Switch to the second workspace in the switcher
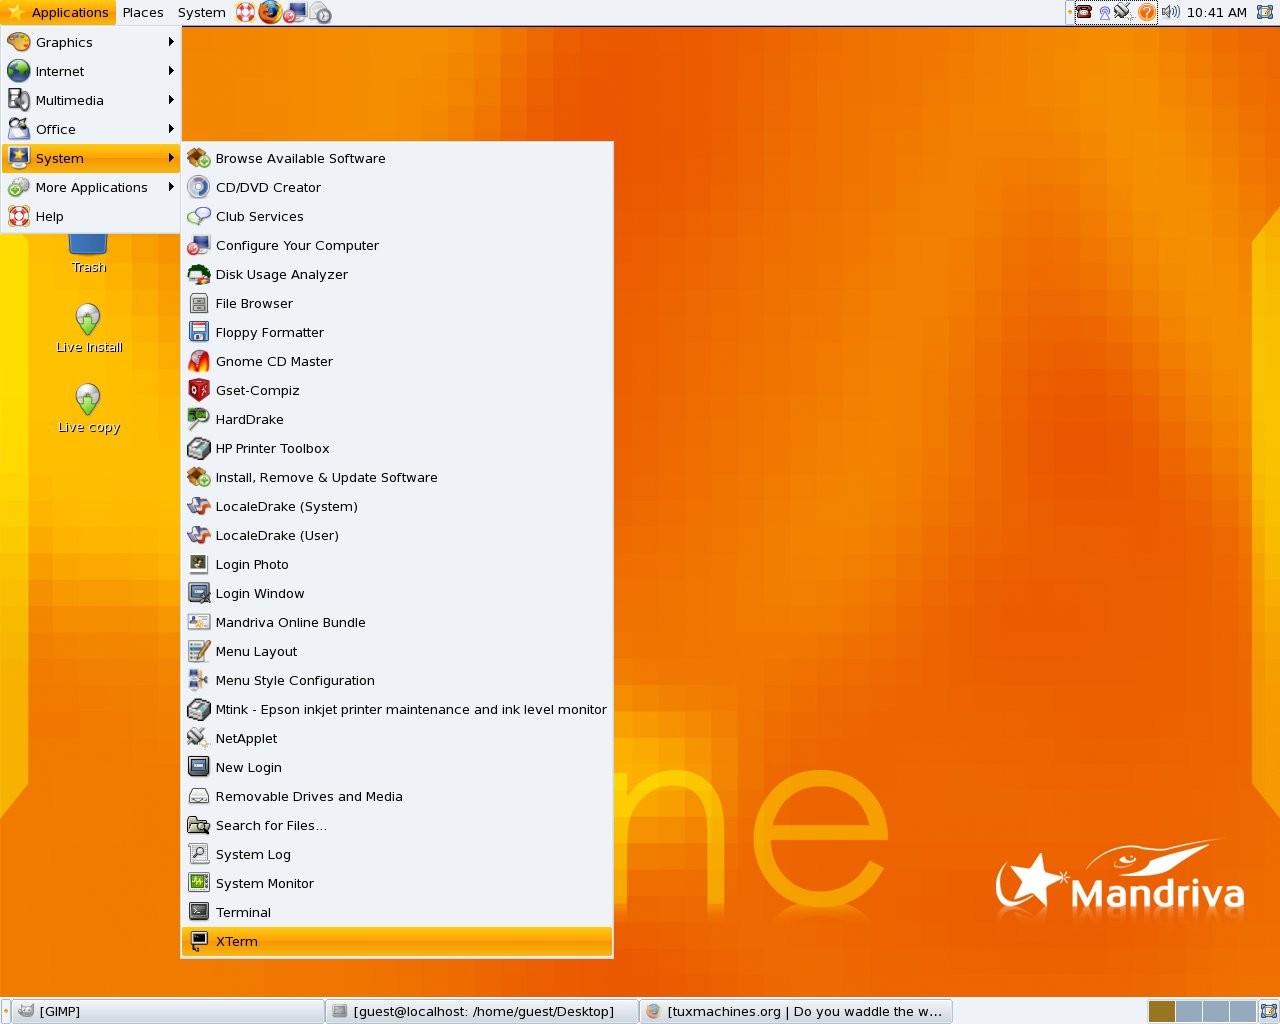 [x=1189, y=1011]
